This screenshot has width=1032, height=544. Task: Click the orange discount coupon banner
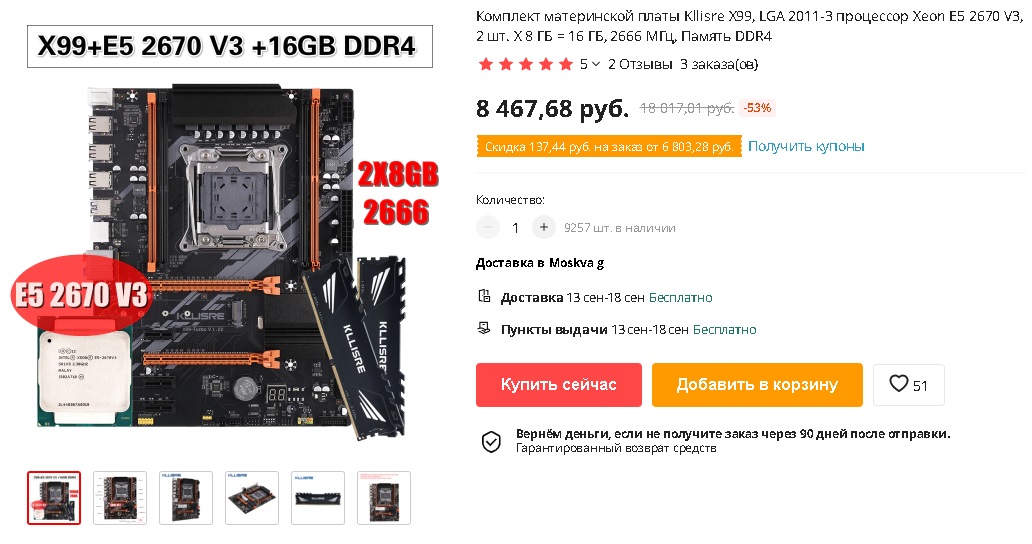pos(609,146)
